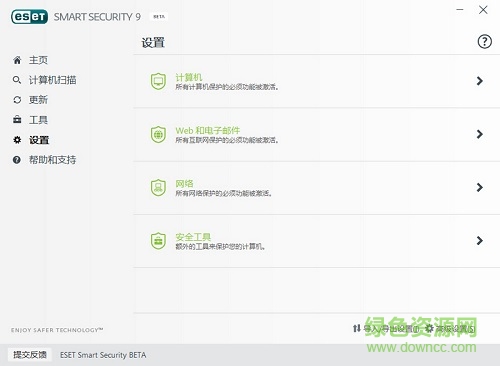Close the ESET window
This screenshot has width=500, height=366.
[483, 10]
